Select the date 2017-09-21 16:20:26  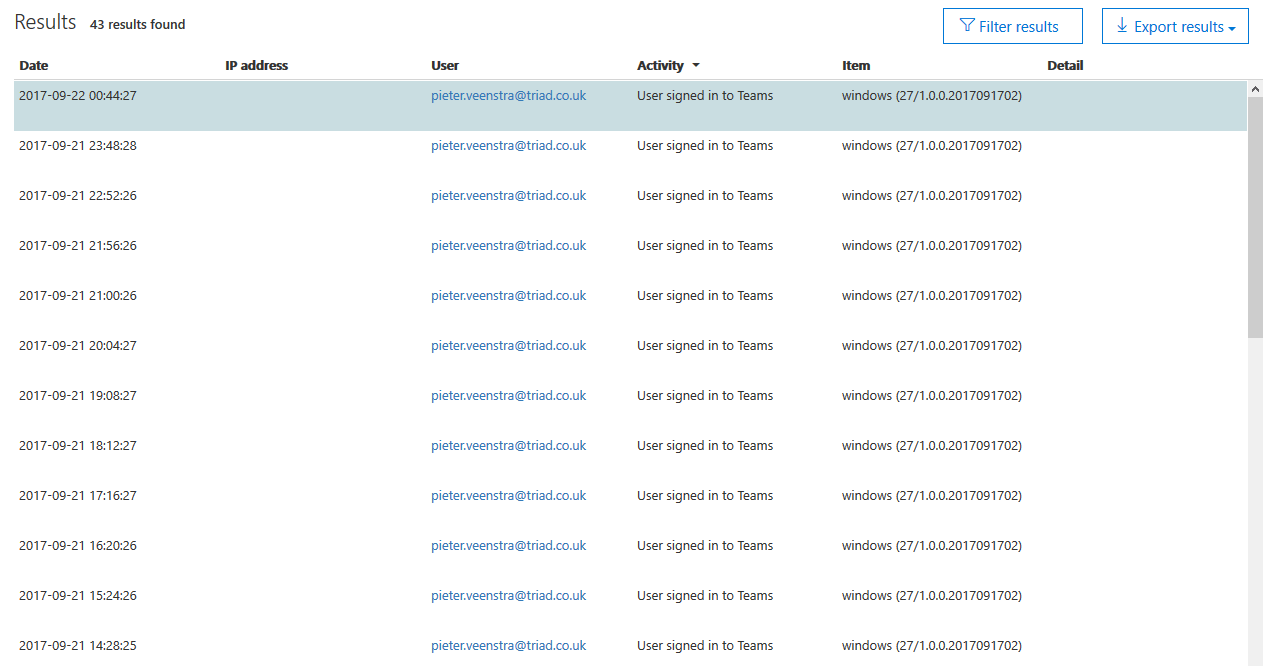pyautogui.click(x=78, y=546)
